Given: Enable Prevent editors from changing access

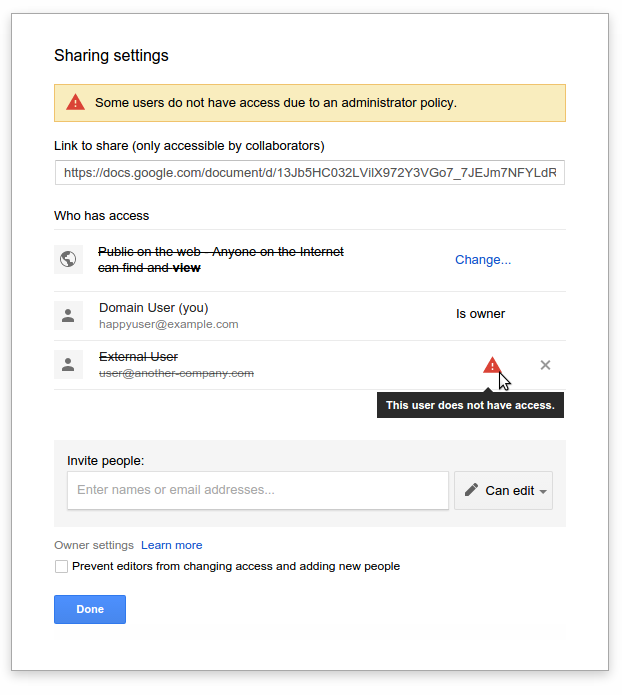Looking at the screenshot, I should click(62, 567).
